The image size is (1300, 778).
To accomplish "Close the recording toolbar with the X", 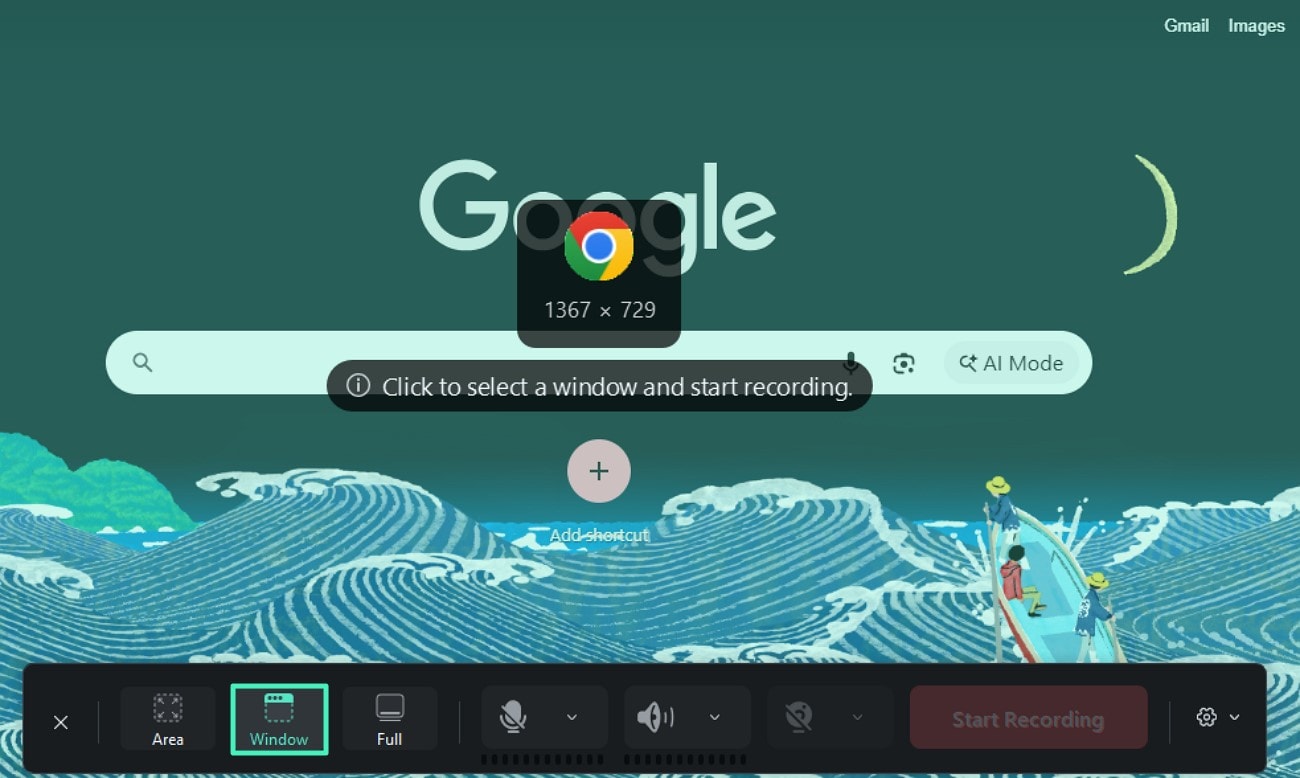I will (x=61, y=722).
